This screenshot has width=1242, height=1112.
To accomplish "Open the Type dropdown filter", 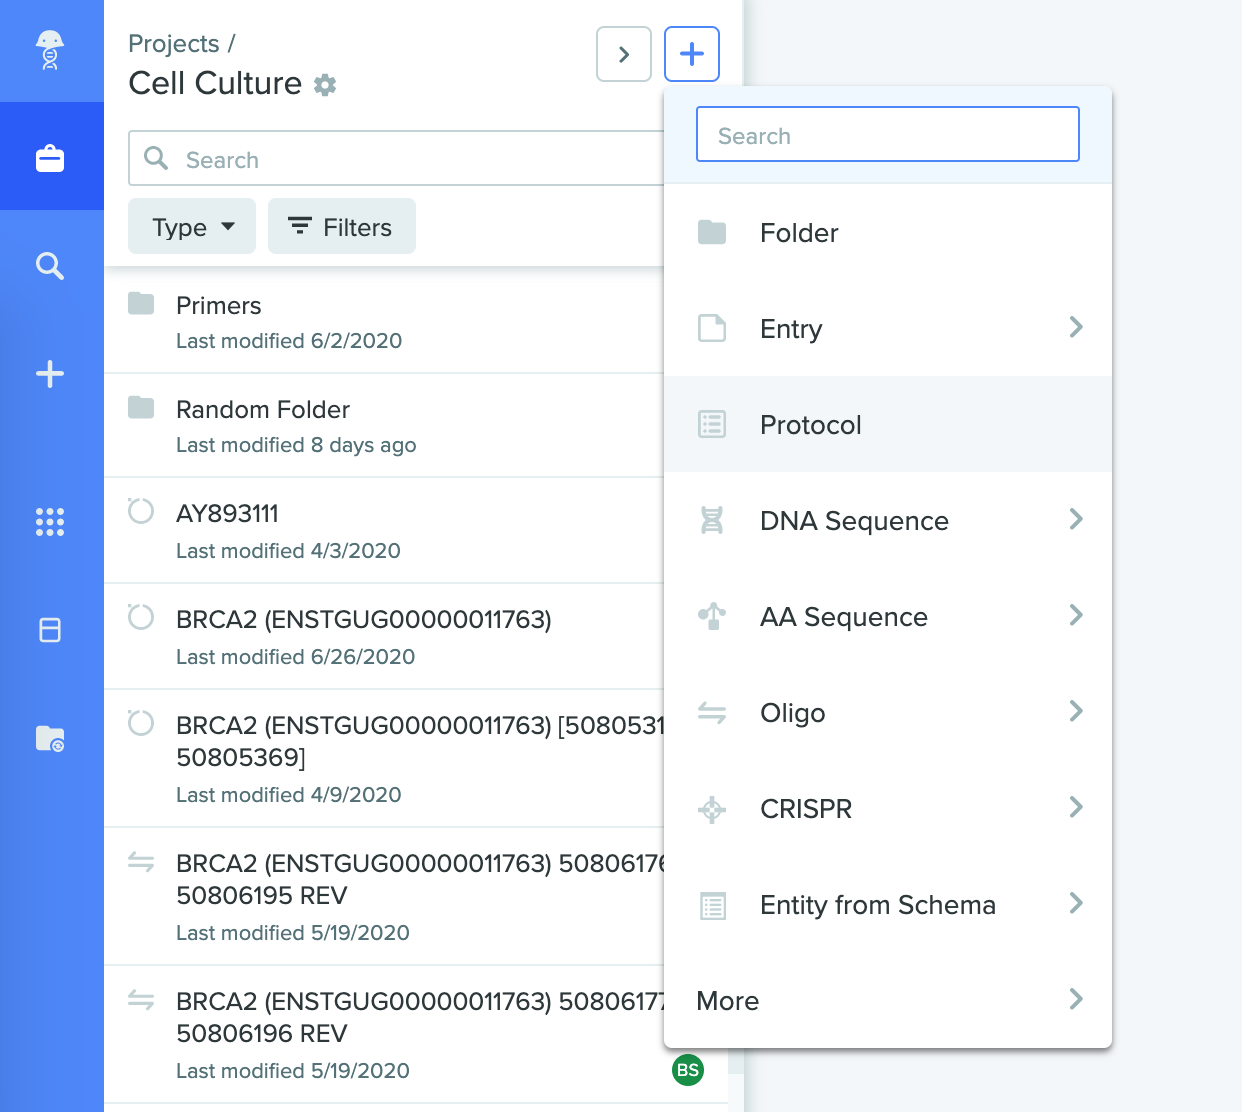I will 192,227.
